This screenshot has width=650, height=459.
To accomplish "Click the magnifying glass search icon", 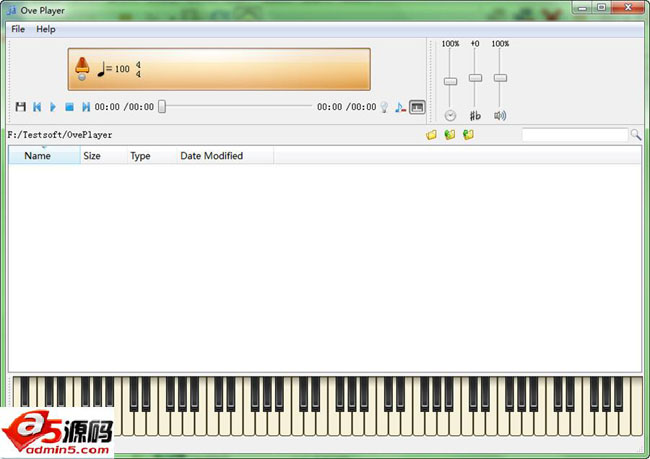I will click(x=635, y=135).
